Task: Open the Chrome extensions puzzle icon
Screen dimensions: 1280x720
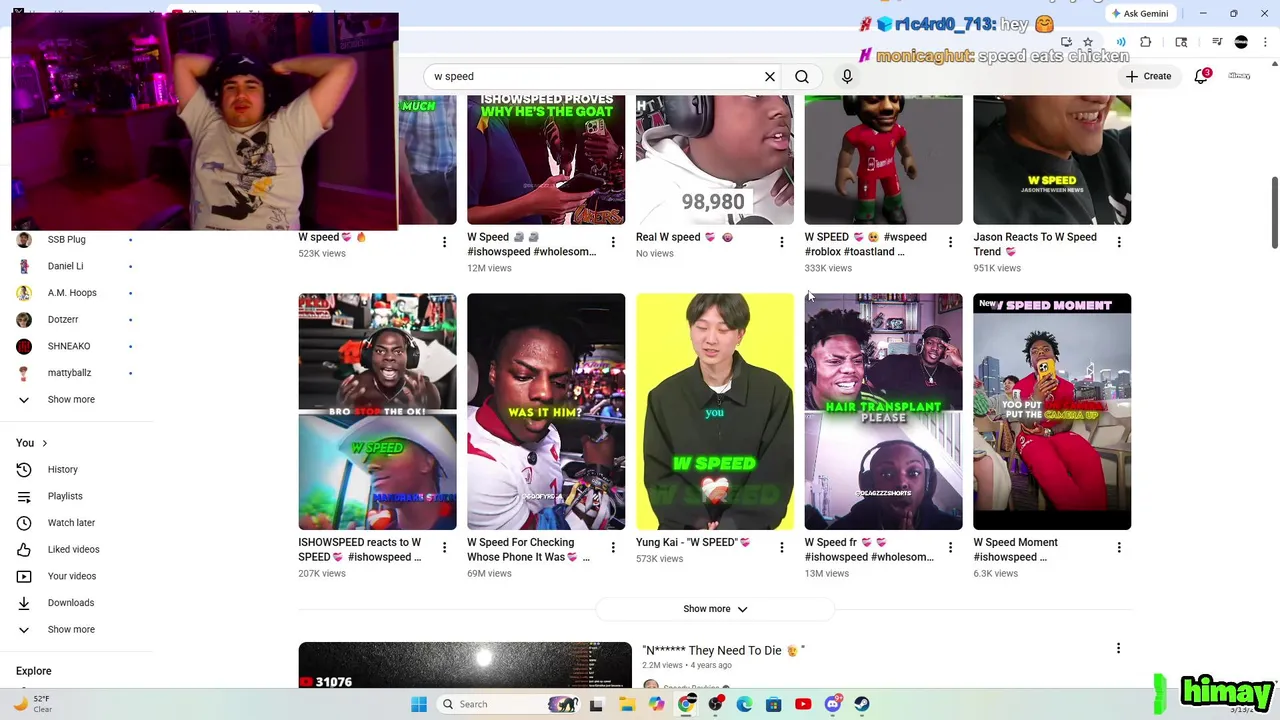Action: 1146,42
